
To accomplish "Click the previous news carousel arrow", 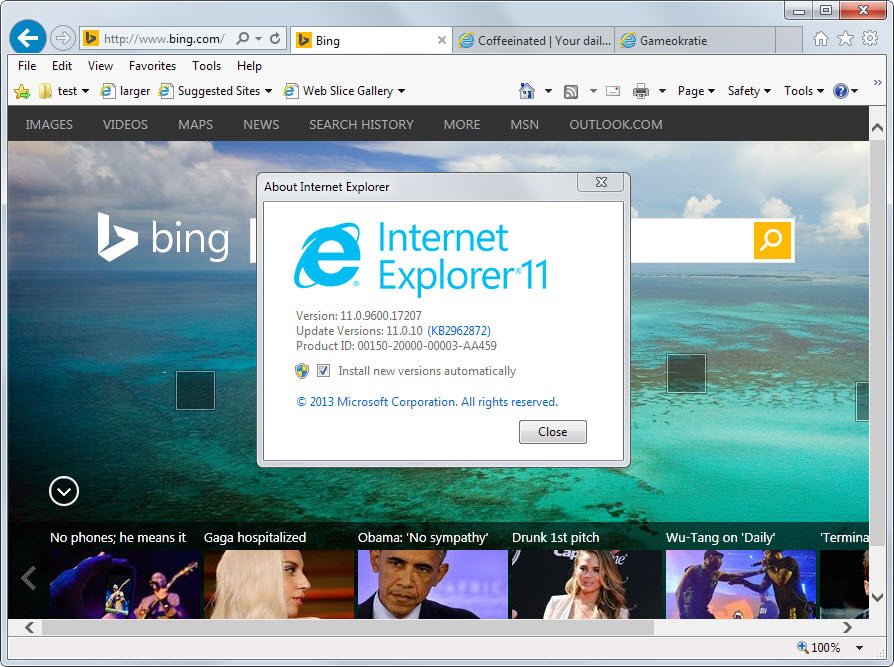I will click(29, 578).
